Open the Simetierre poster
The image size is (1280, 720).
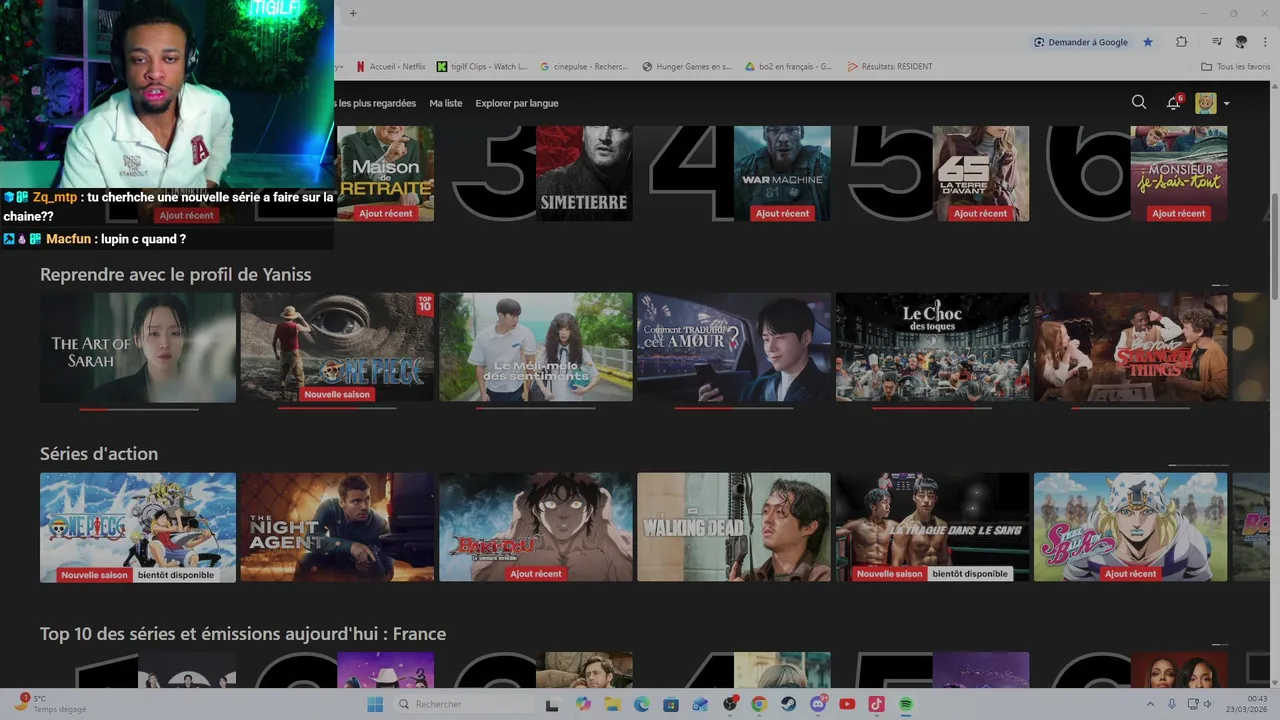pos(584,173)
